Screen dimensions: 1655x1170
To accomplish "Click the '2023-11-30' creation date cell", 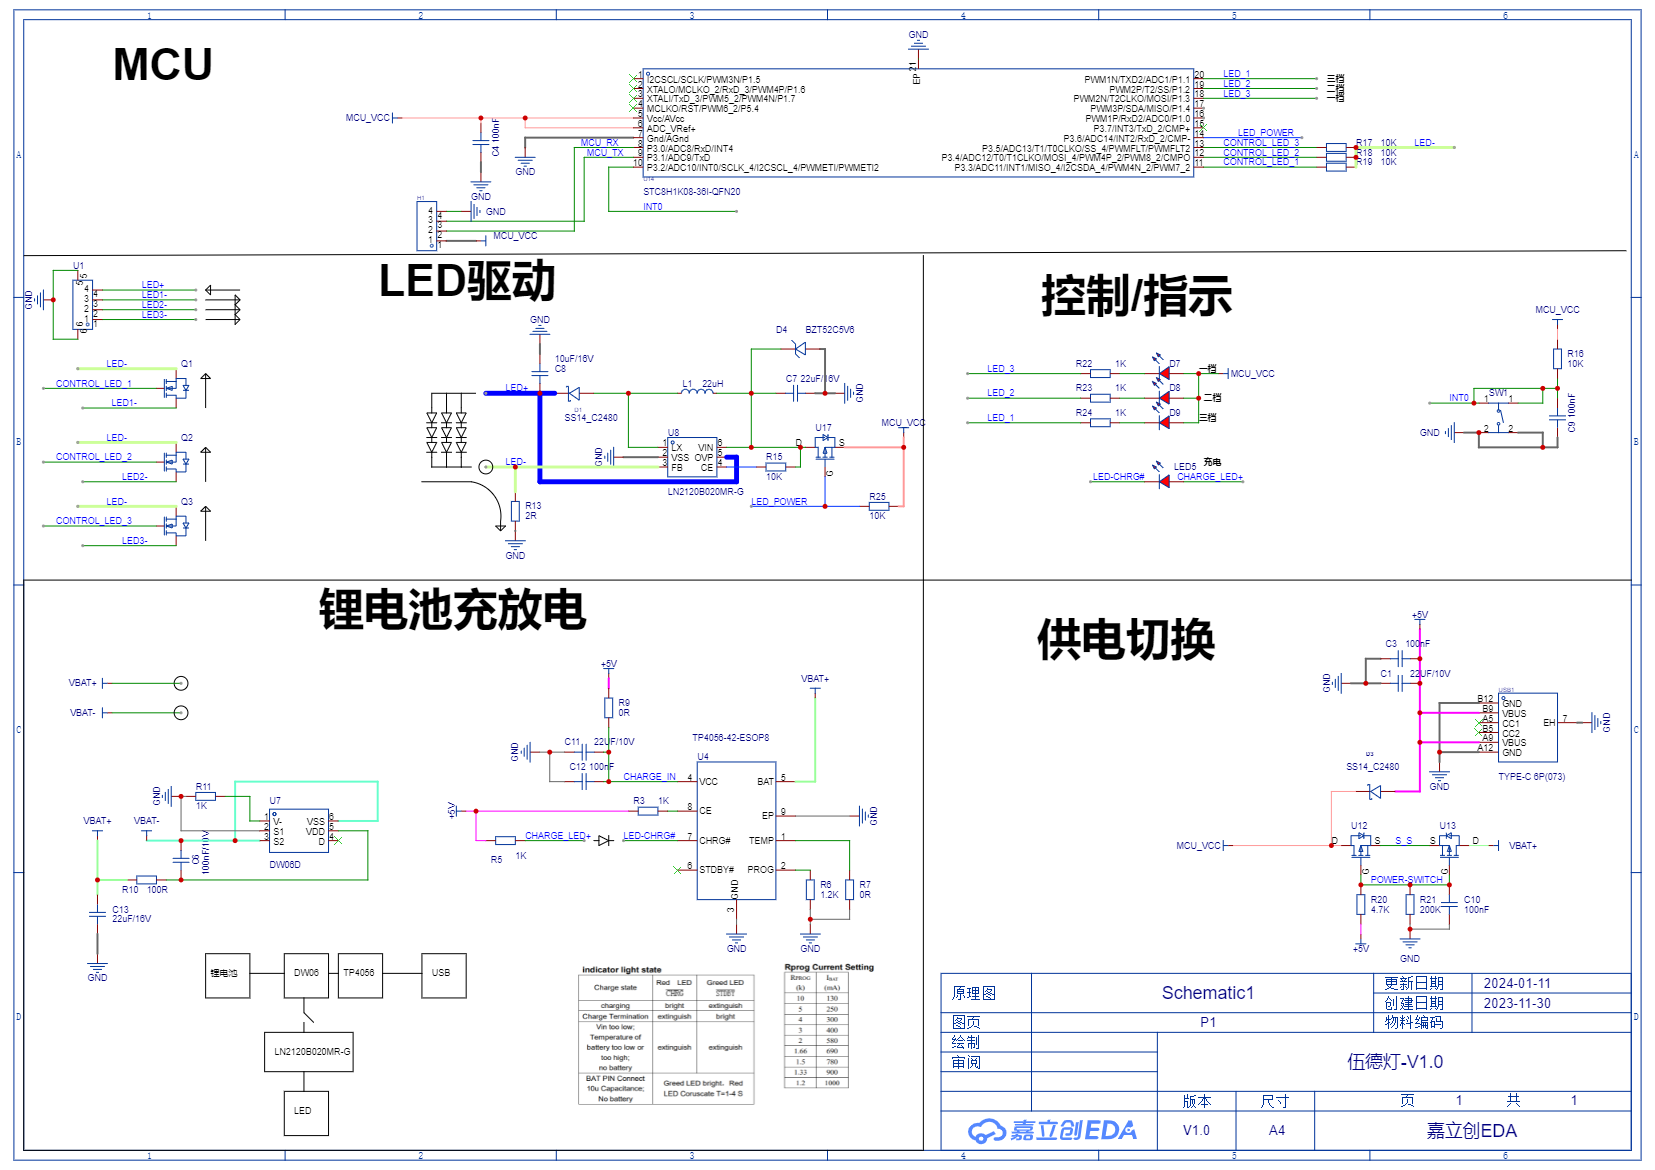I will click(x=1551, y=1003).
